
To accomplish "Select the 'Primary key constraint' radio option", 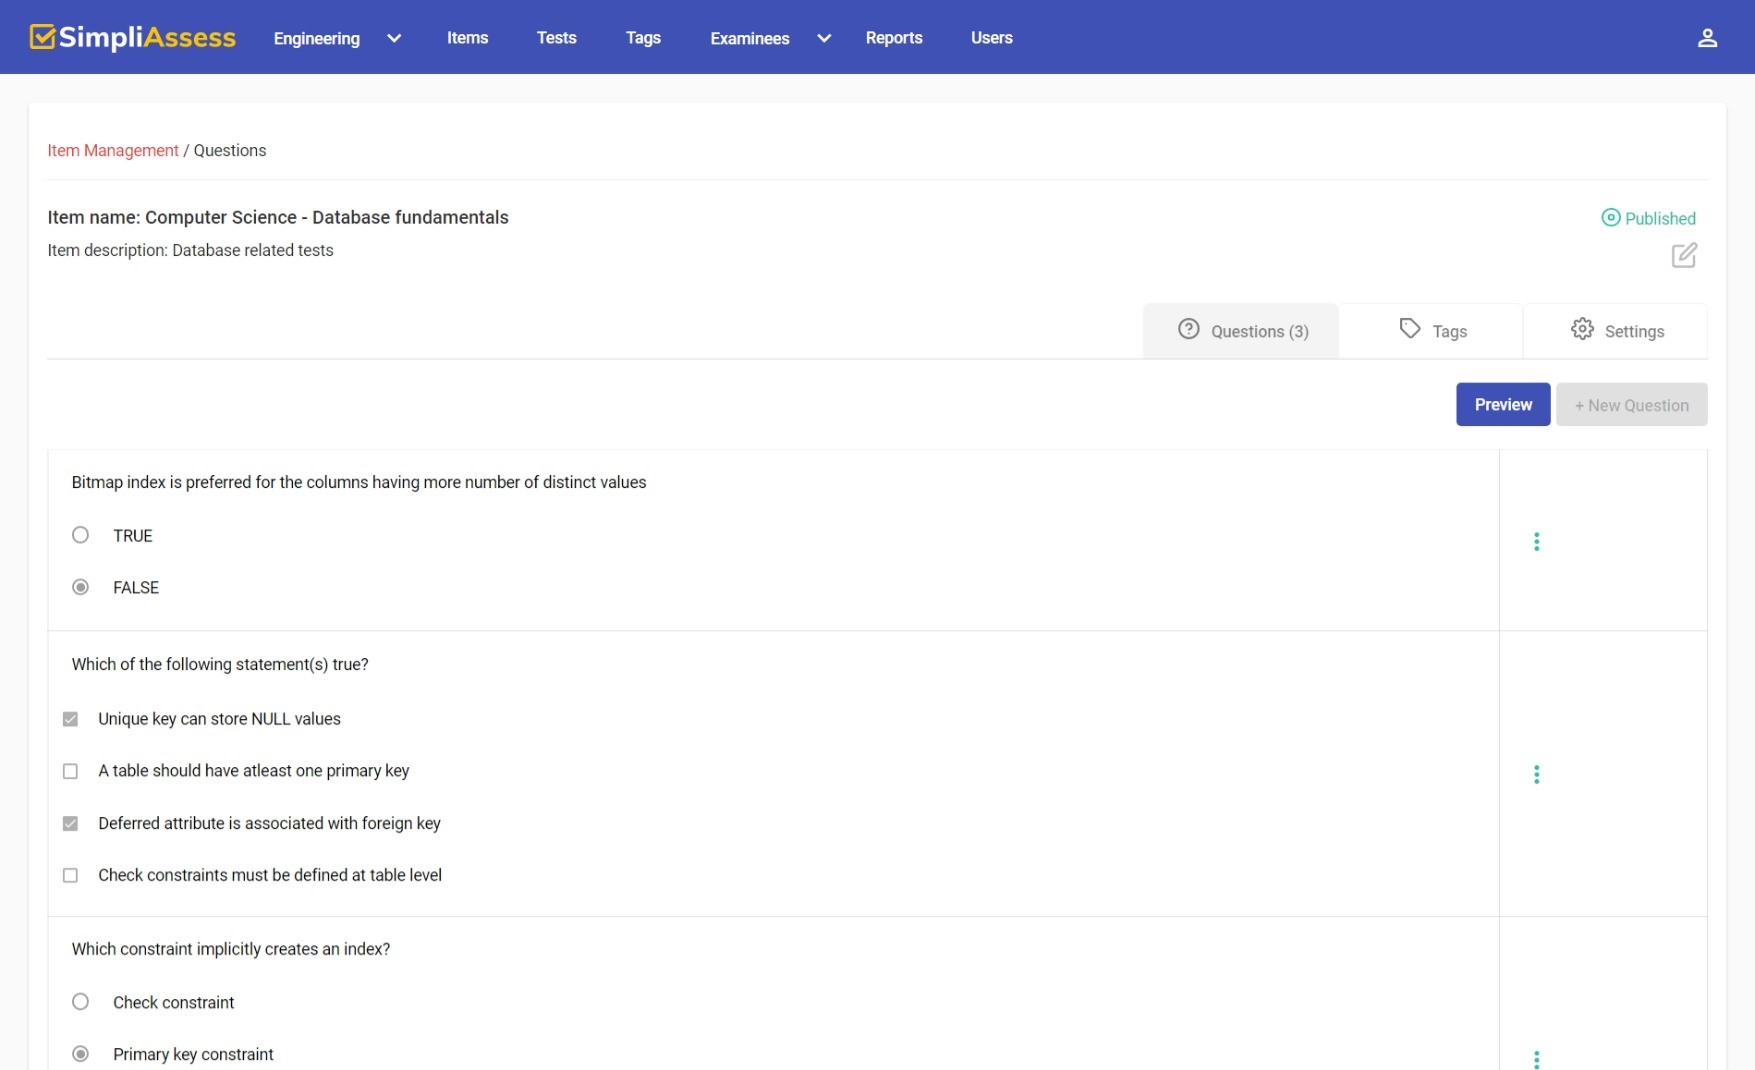I will [80, 1053].
